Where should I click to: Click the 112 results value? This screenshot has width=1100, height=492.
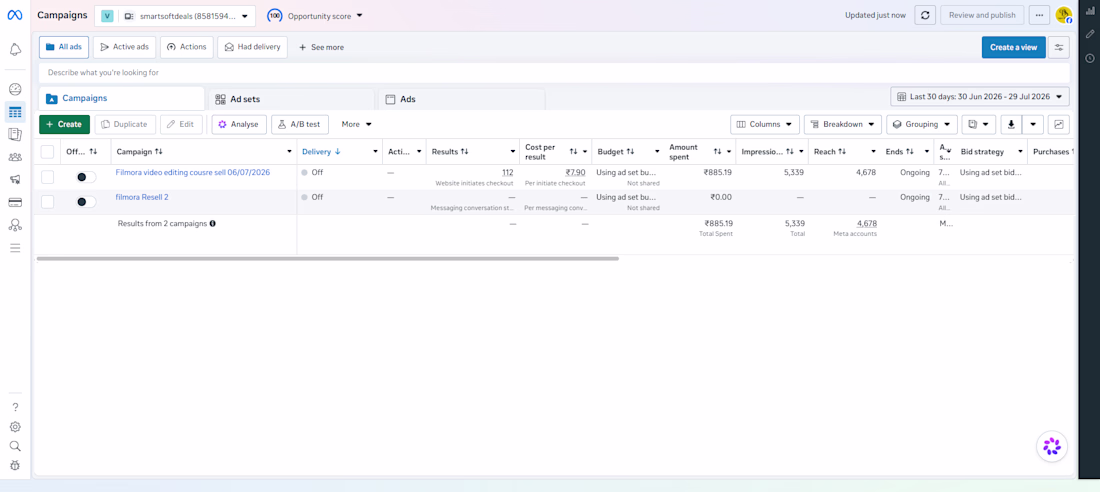507,172
